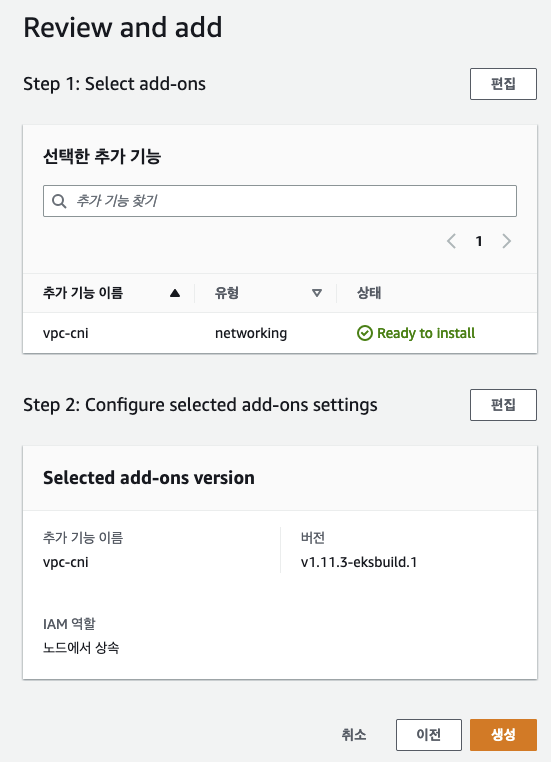Click the 취소 cancel link
Image resolution: width=551 pixels, height=762 pixels.
coord(354,735)
